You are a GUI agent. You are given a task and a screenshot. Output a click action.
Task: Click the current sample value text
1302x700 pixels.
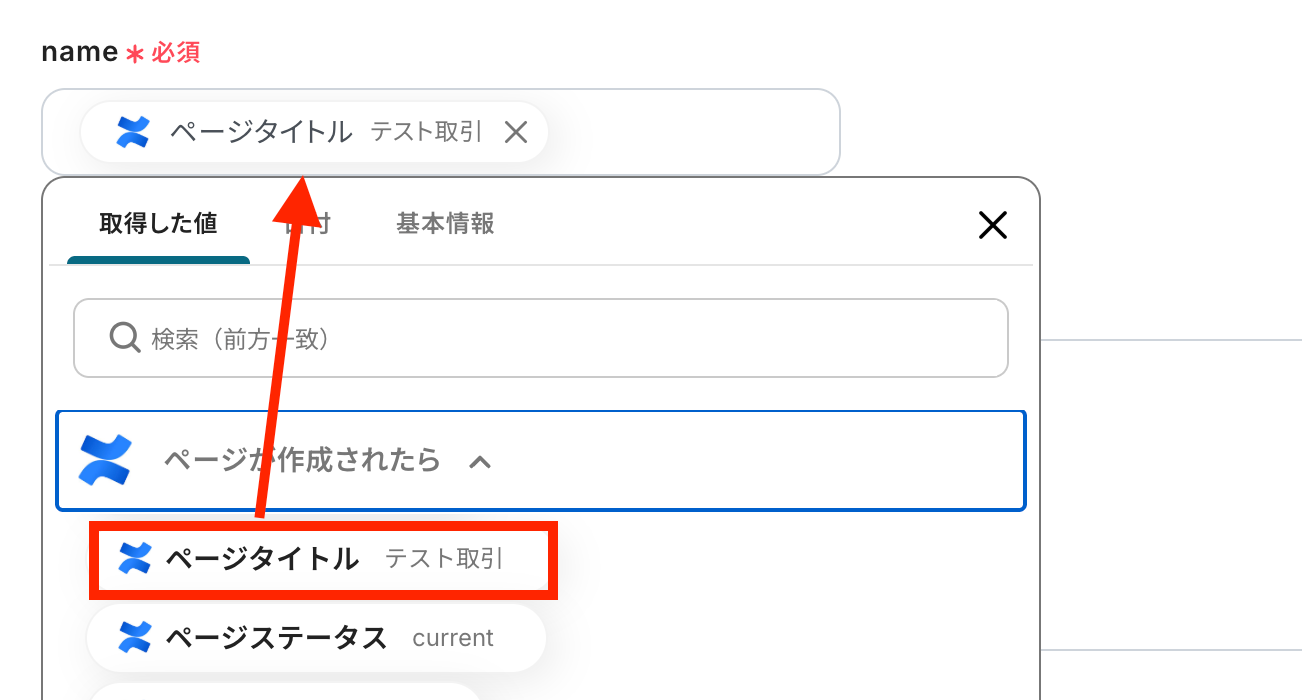[x=453, y=638]
